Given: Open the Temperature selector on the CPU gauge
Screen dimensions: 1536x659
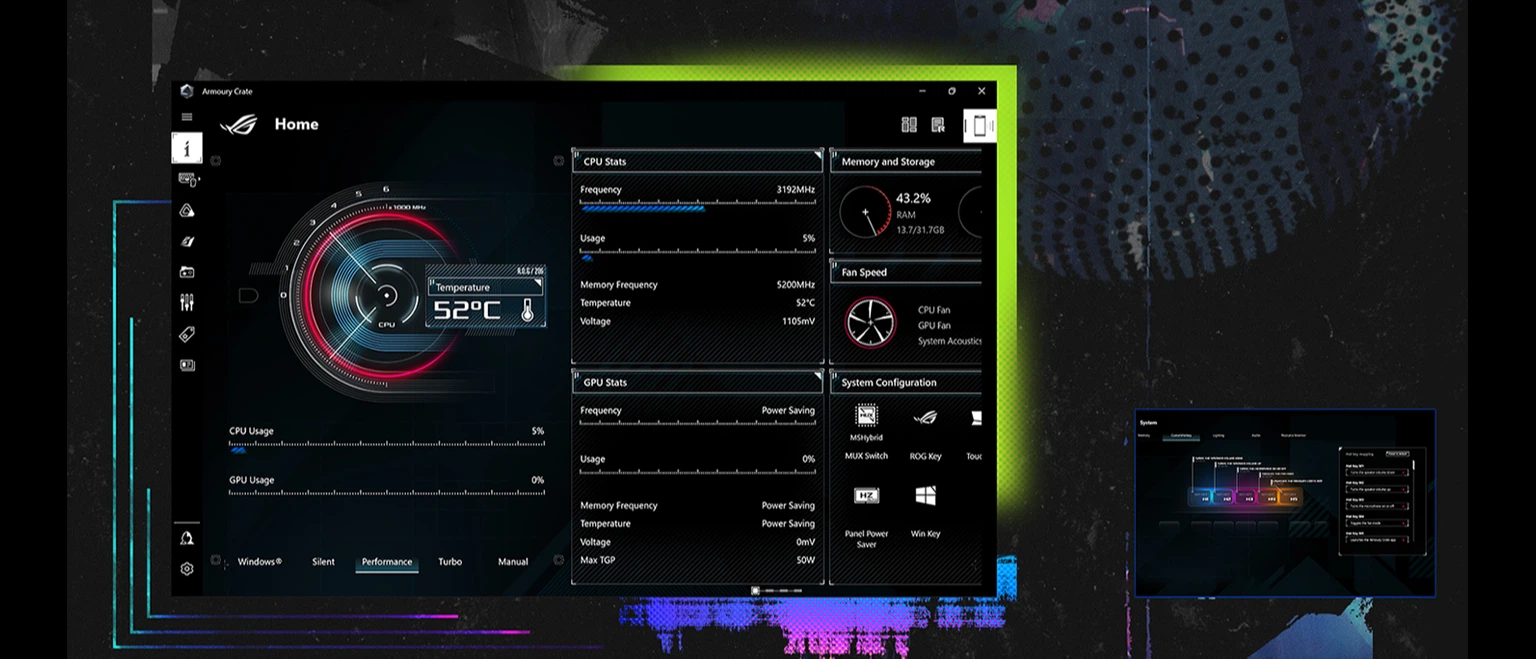Looking at the screenshot, I should click(x=487, y=287).
